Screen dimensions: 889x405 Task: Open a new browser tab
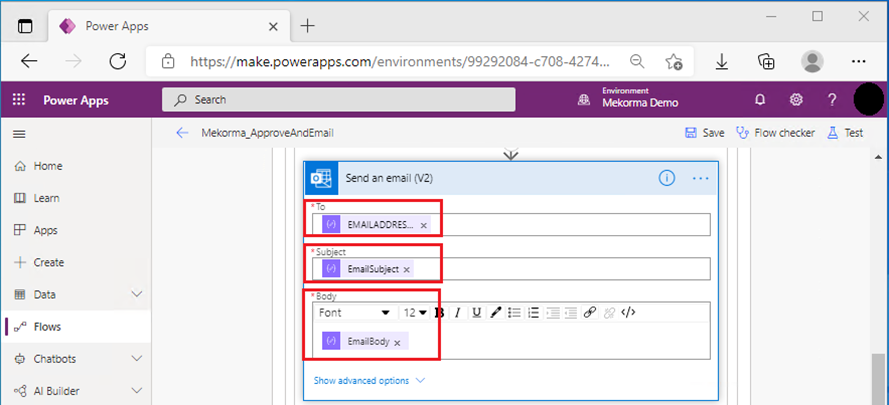pos(307,26)
